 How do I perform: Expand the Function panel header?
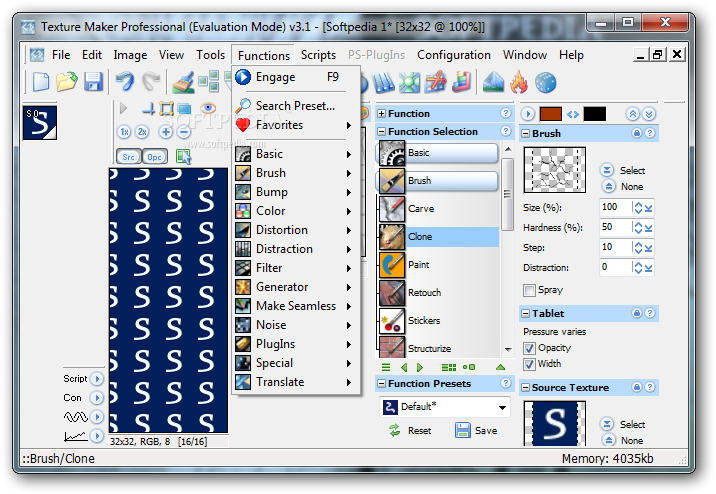pyautogui.click(x=382, y=114)
